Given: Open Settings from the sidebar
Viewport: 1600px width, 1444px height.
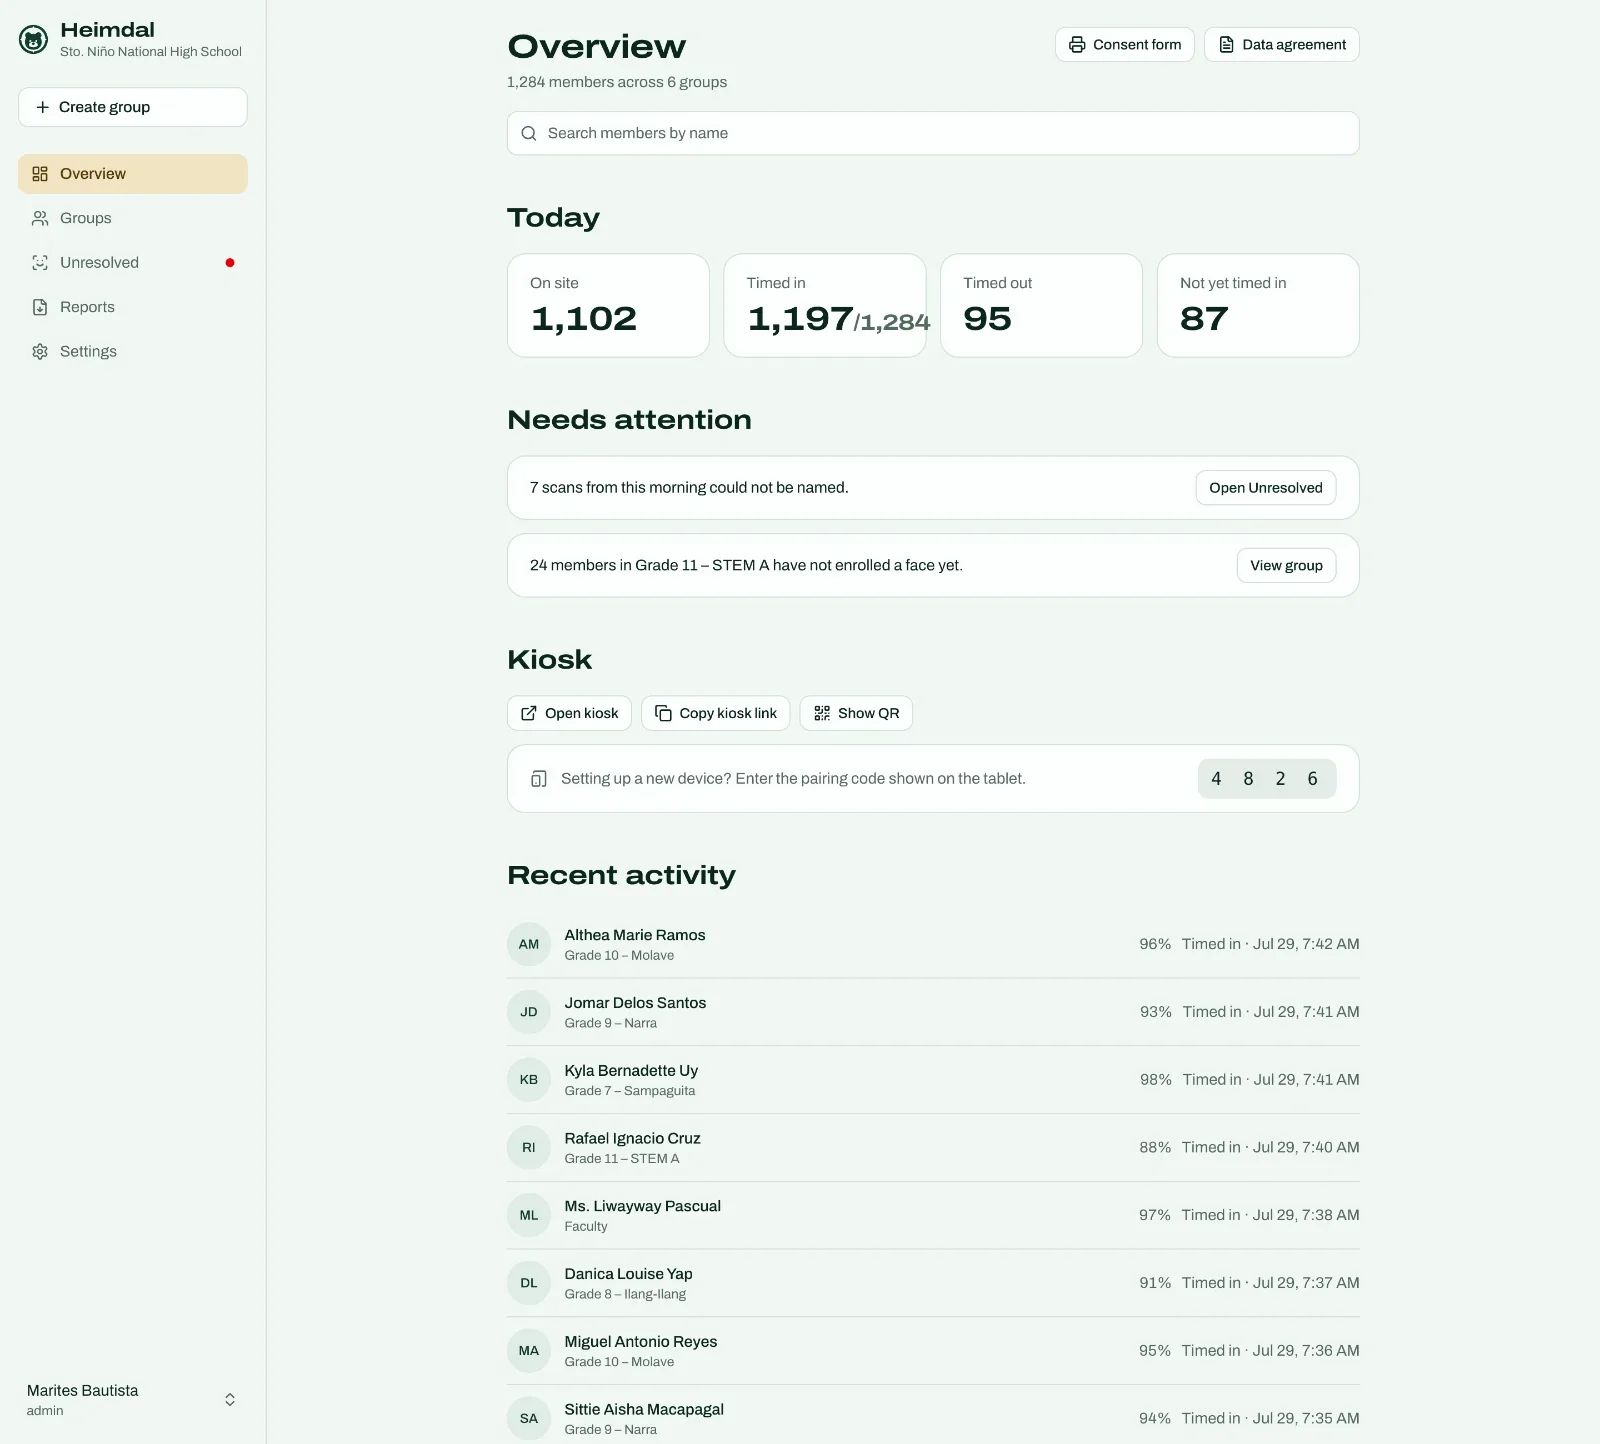Looking at the screenshot, I should tap(133, 352).
